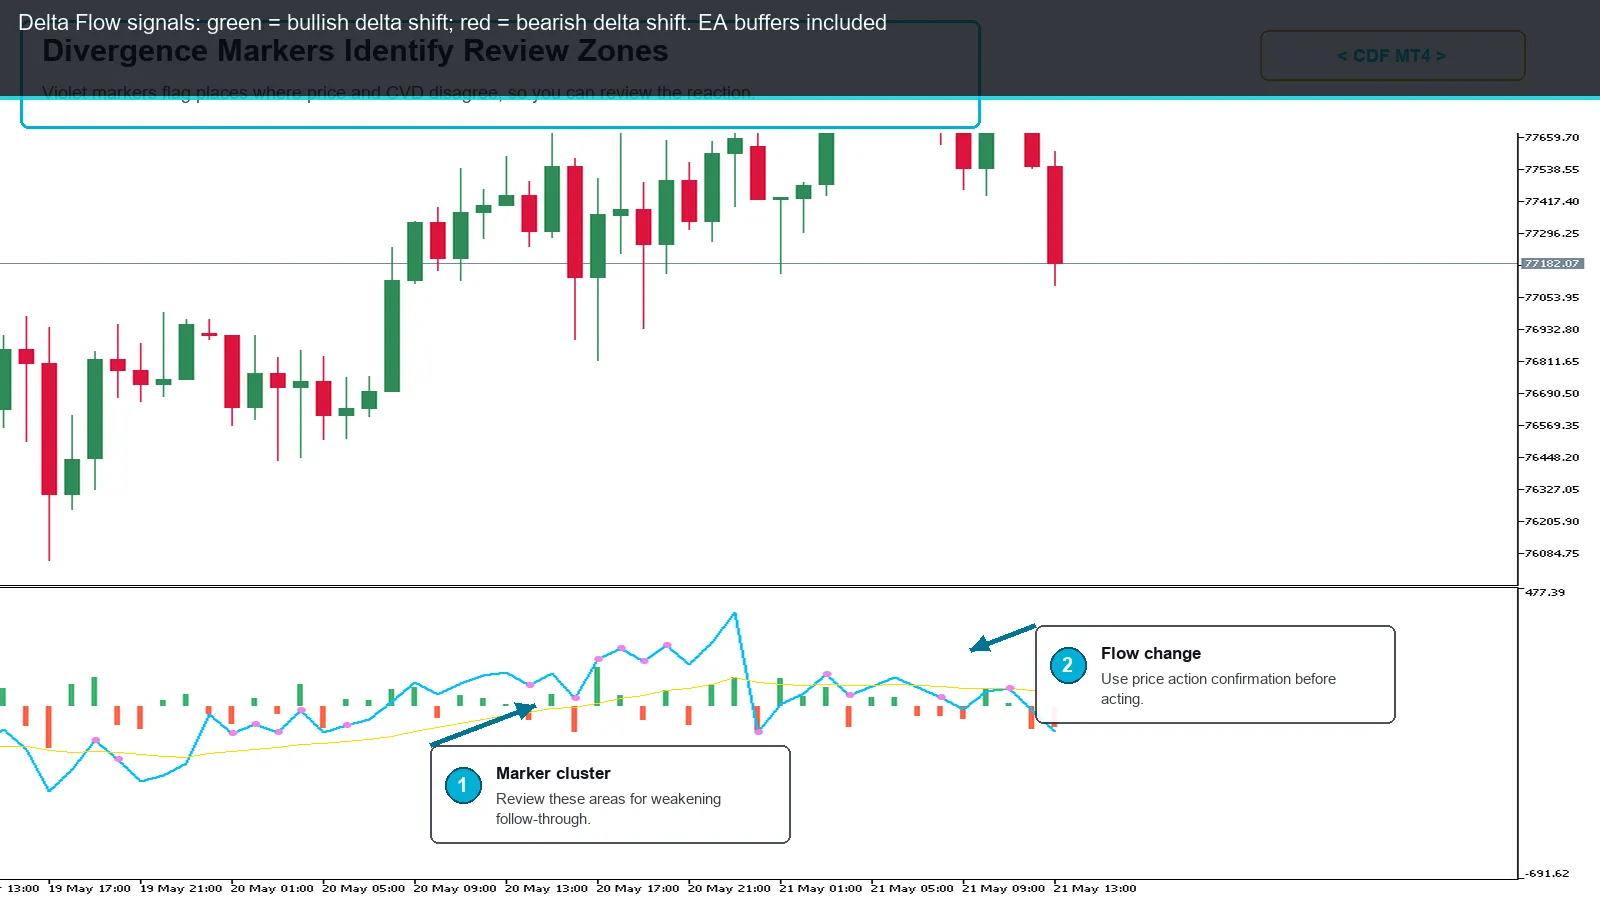This screenshot has height=900, width=1600.
Task: Click the '21 May 05:00' time label
Action: [x=912, y=888]
